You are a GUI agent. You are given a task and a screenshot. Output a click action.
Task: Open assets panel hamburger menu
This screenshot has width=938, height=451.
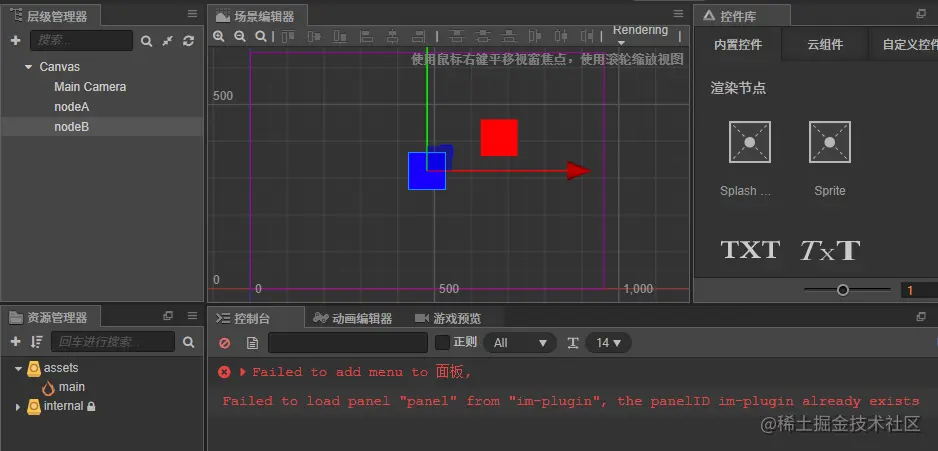192,315
